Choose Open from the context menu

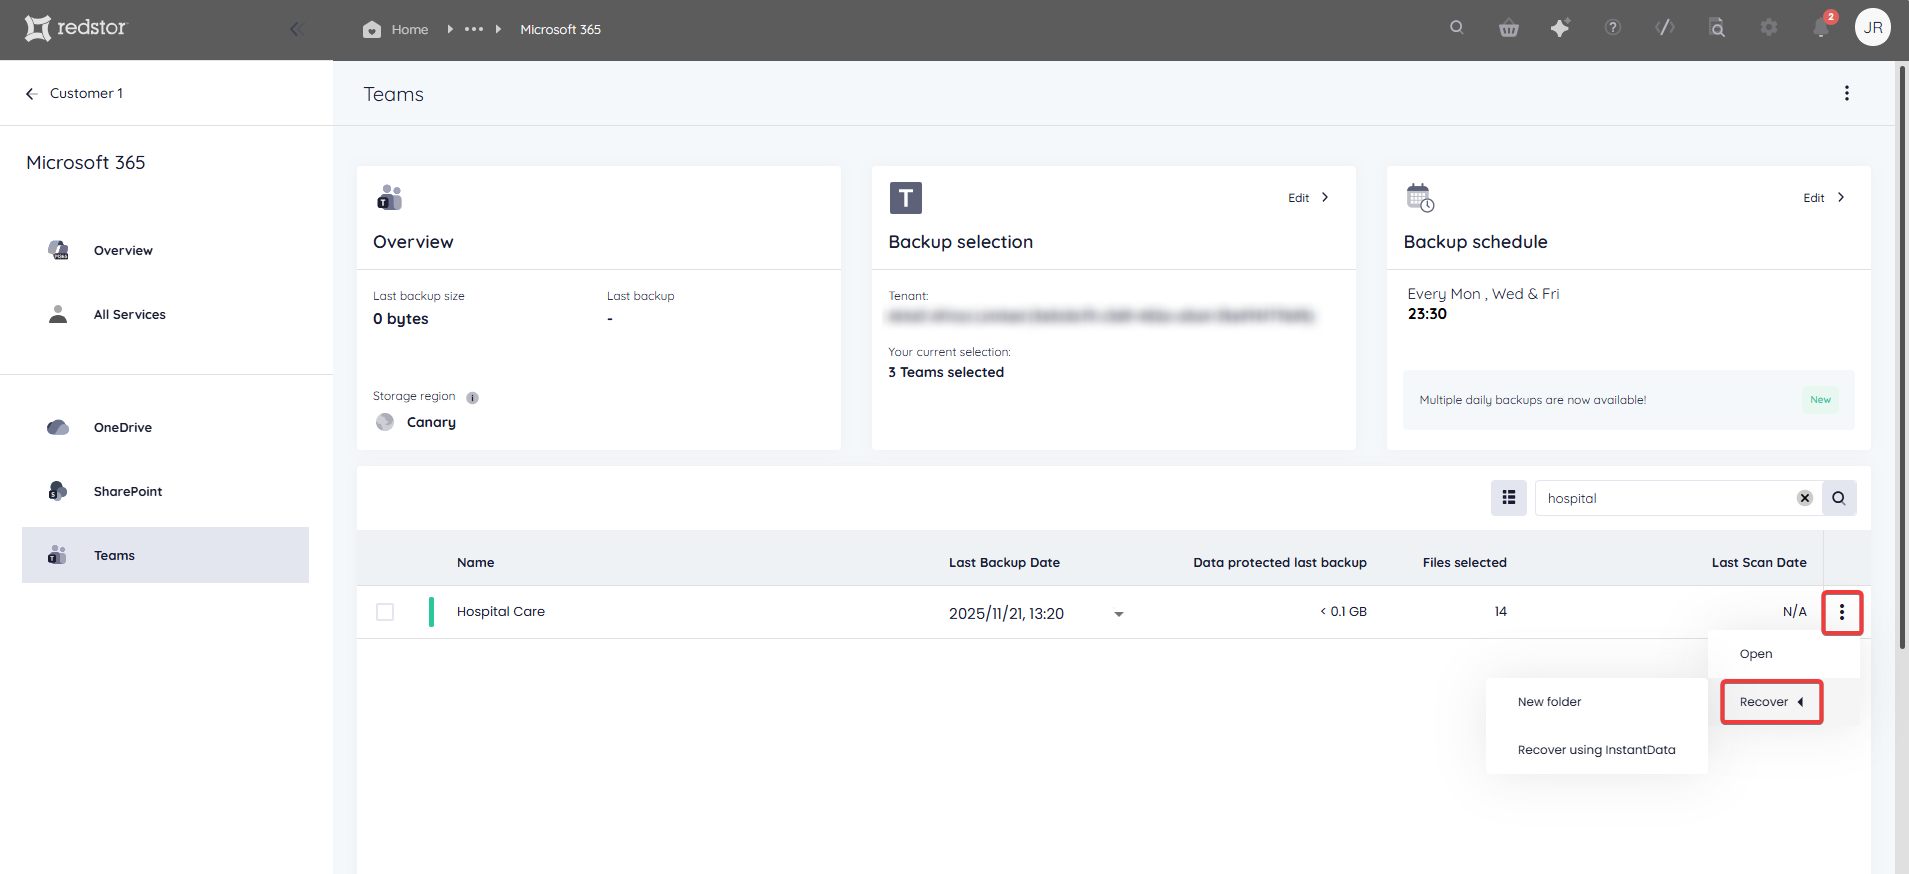(x=1784, y=654)
